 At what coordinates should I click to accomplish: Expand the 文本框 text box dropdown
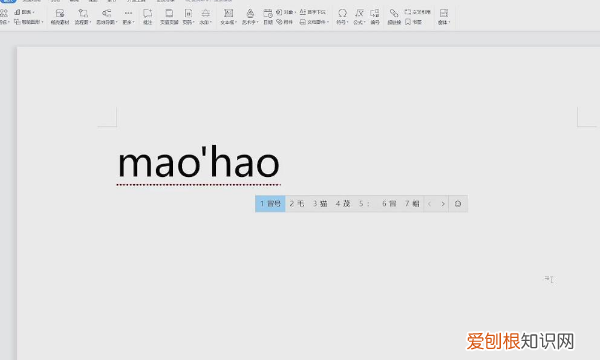click(228, 17)
